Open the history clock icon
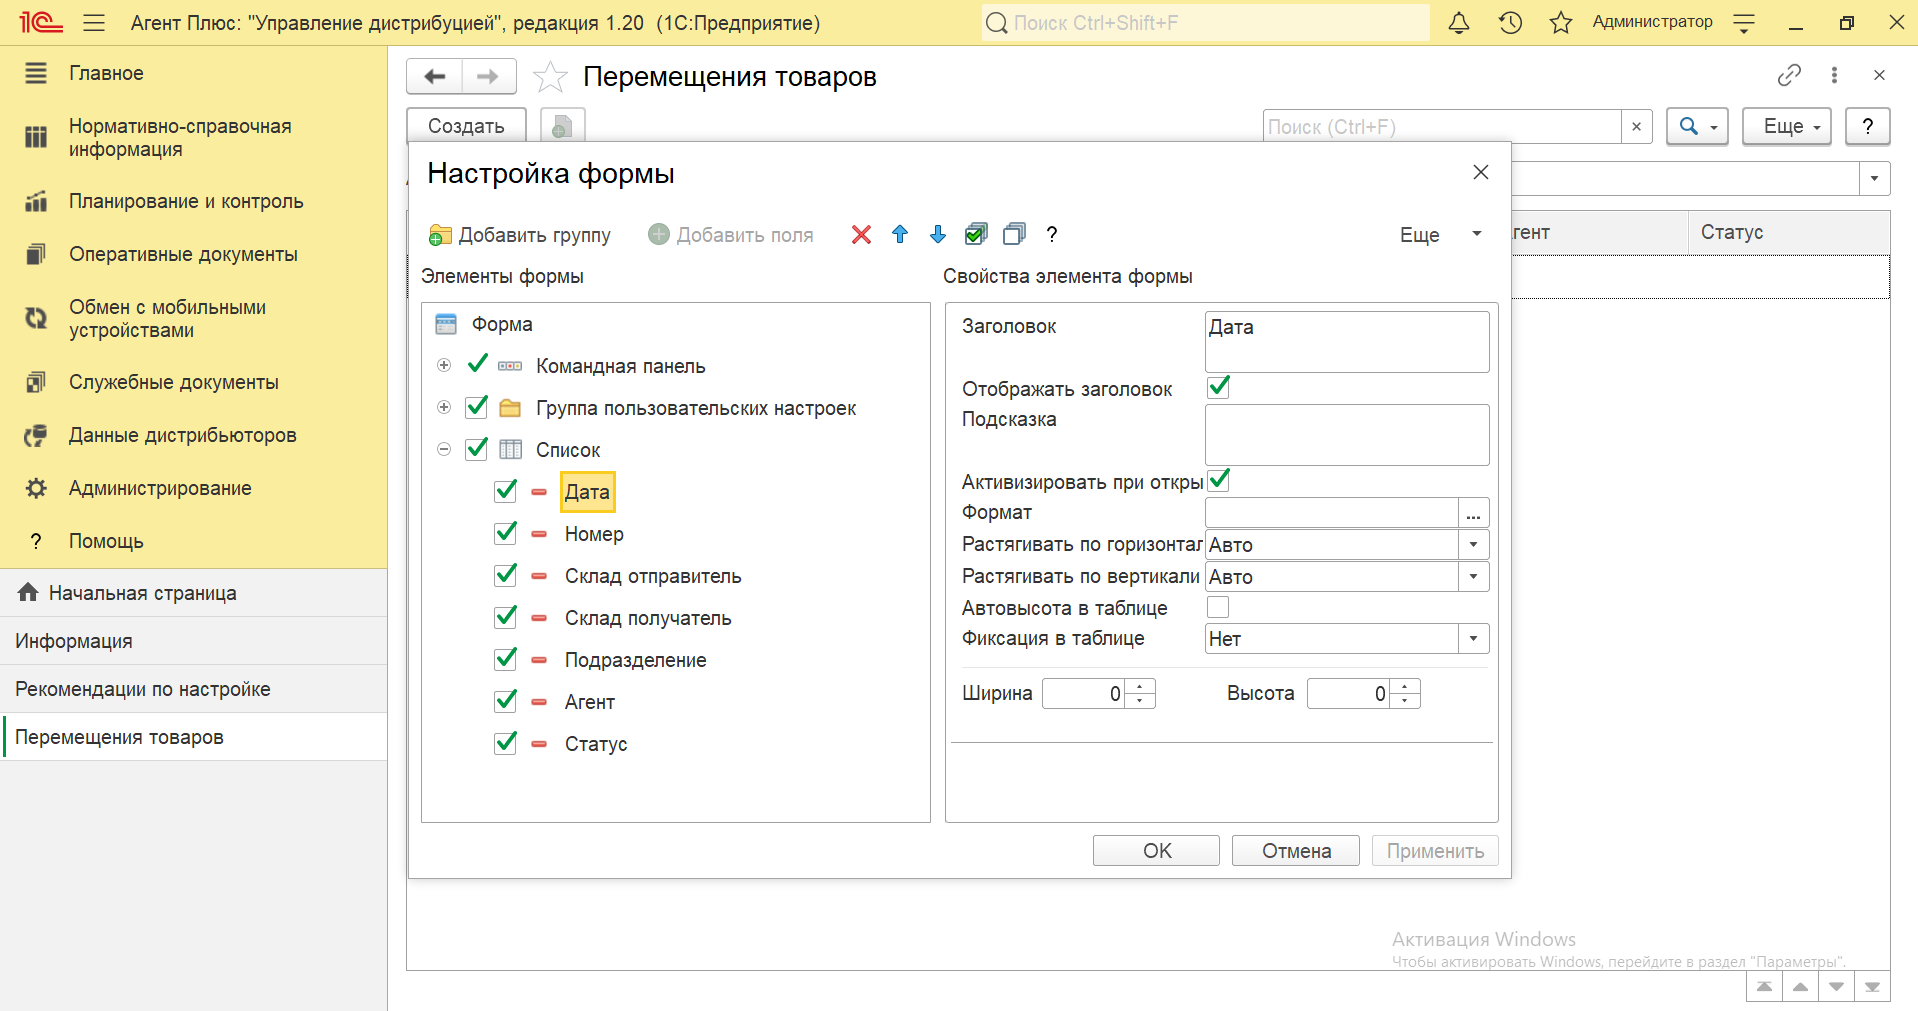The image size is (1918, 1011). coord(1510,23)
